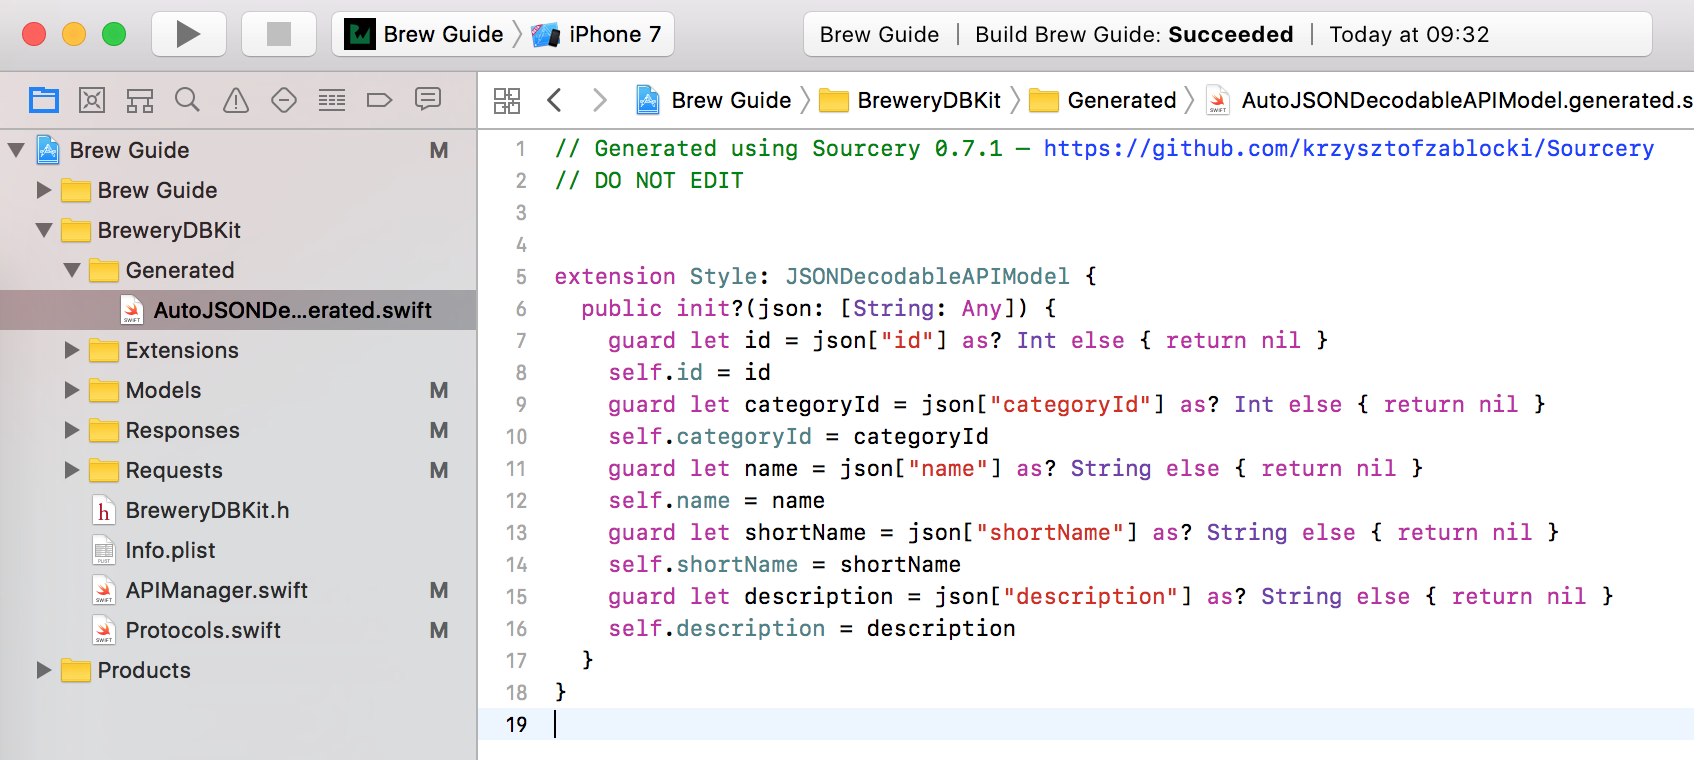Expand the Models folder
Viewport: 1694px width, 760px height.
72,390
